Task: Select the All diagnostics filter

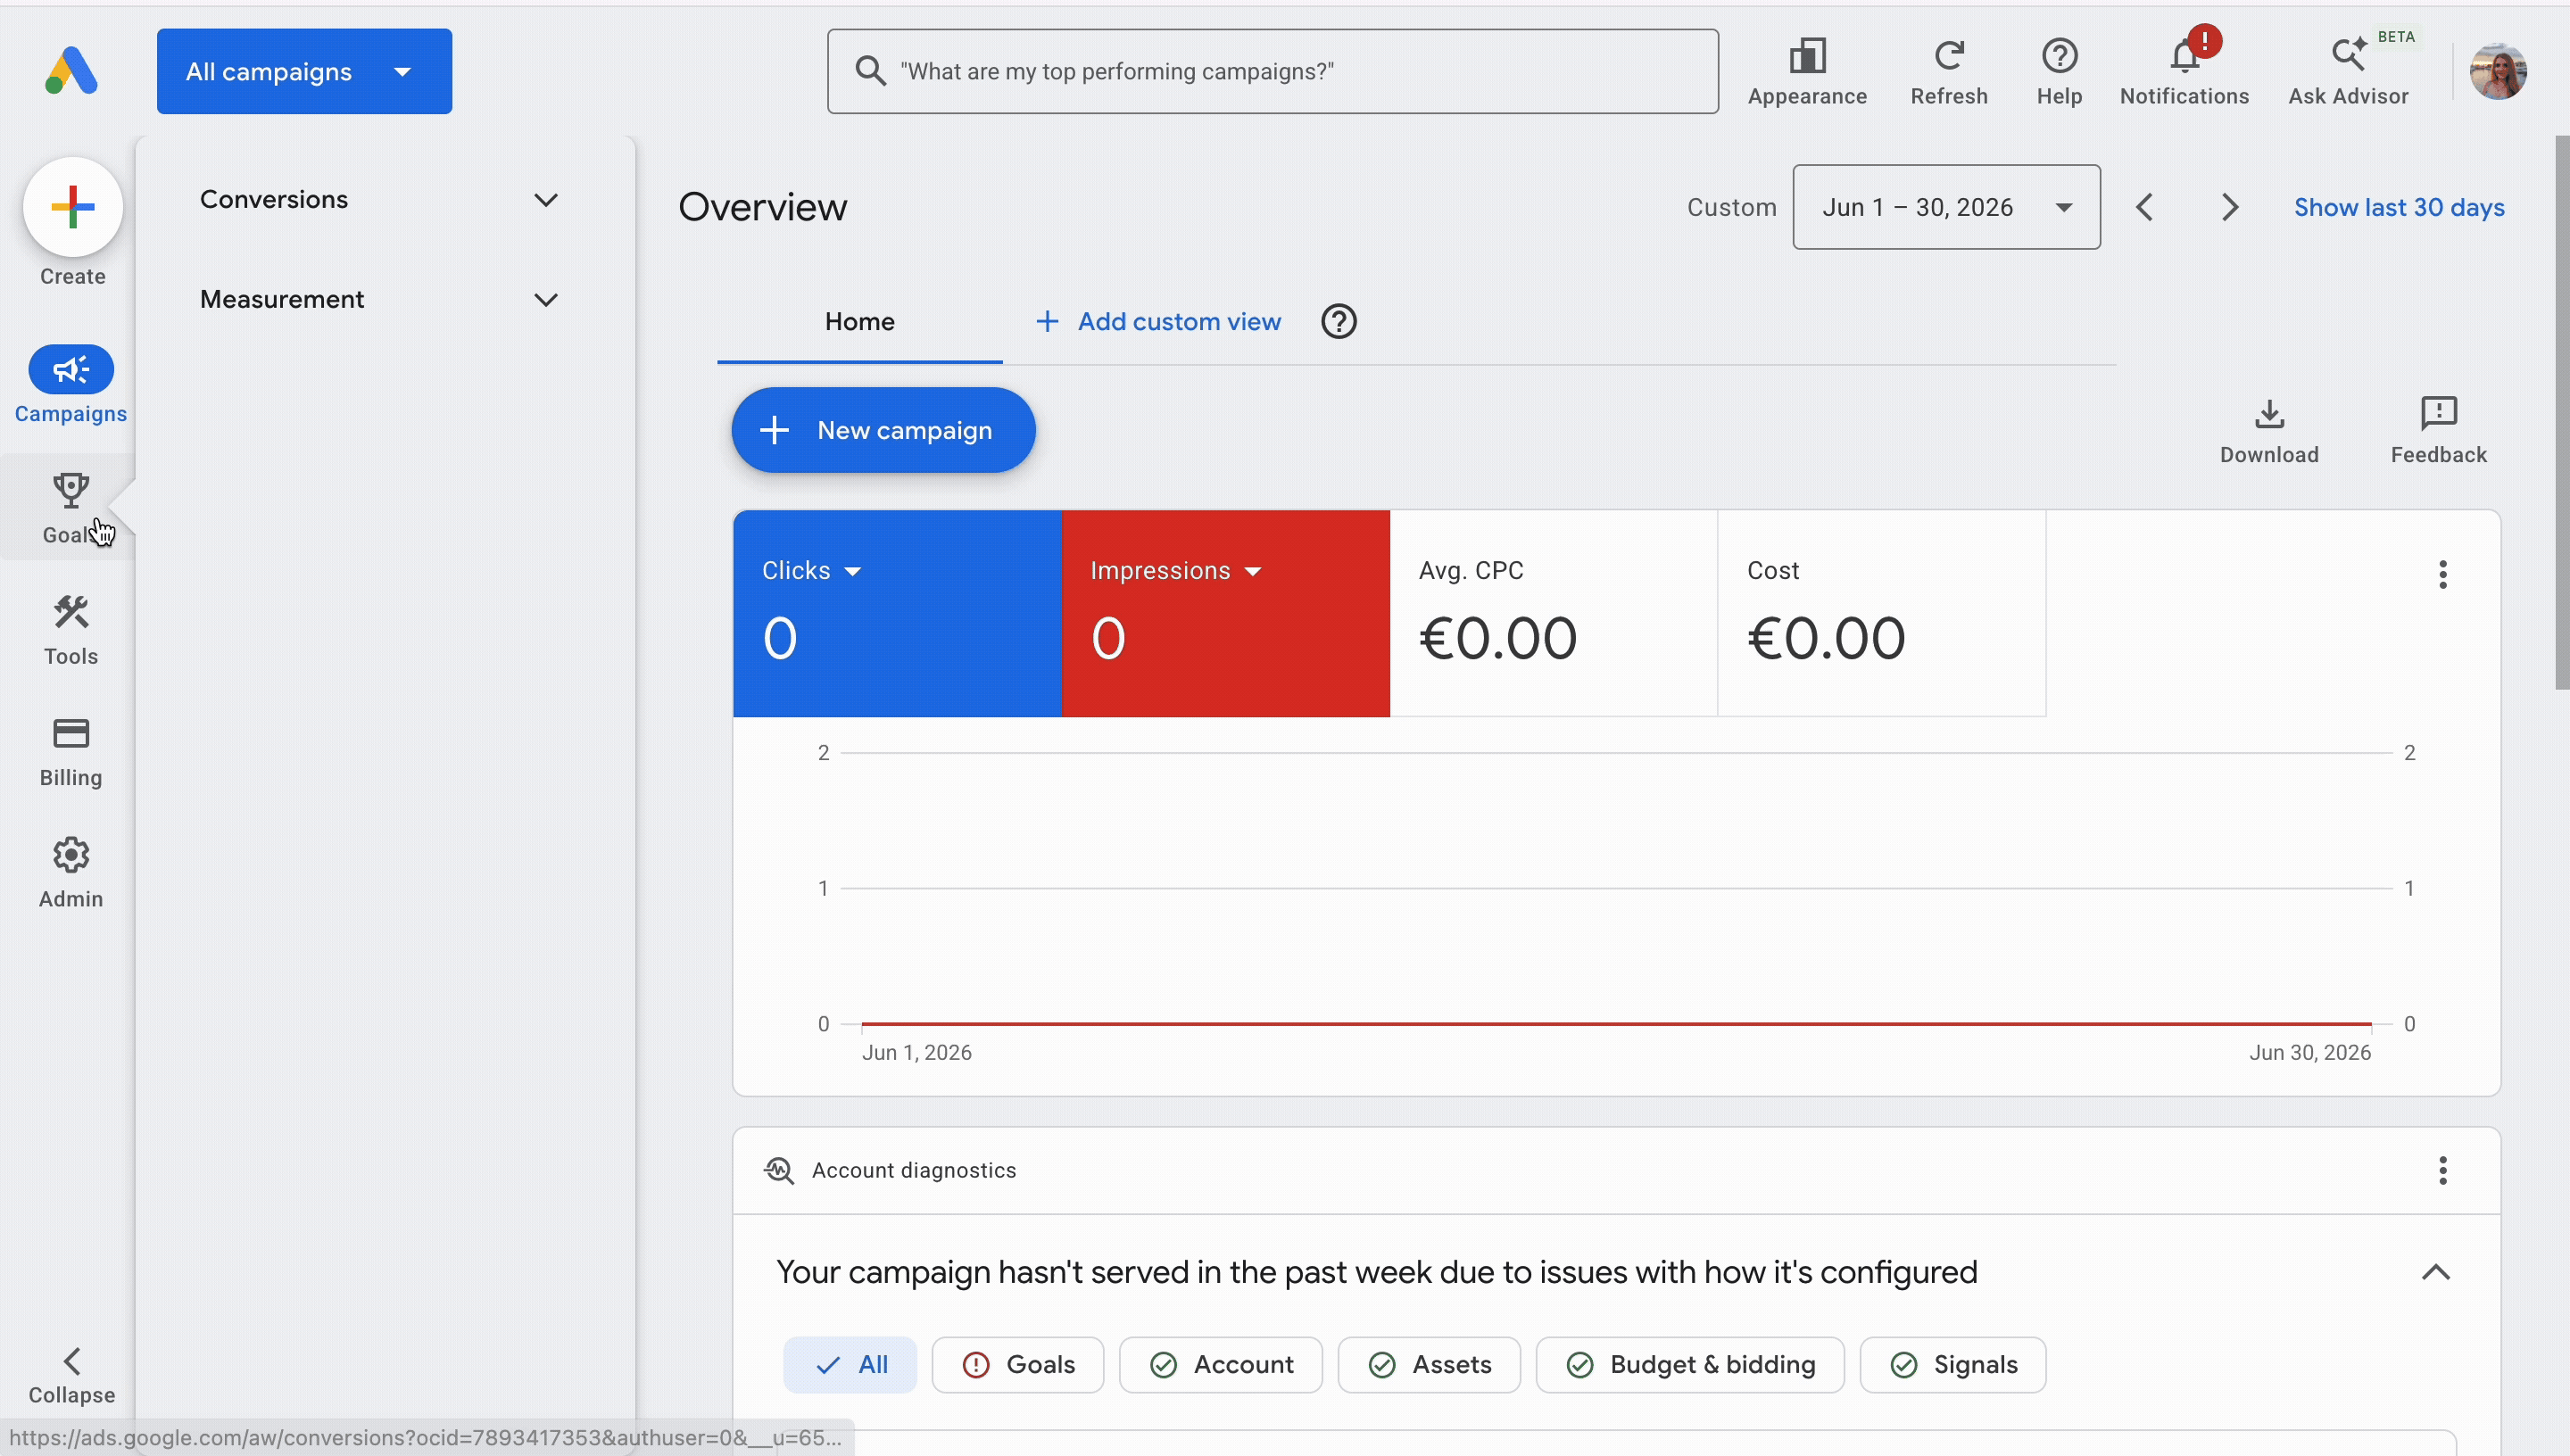Action: pyautogui.click(x=850, y=1364)
